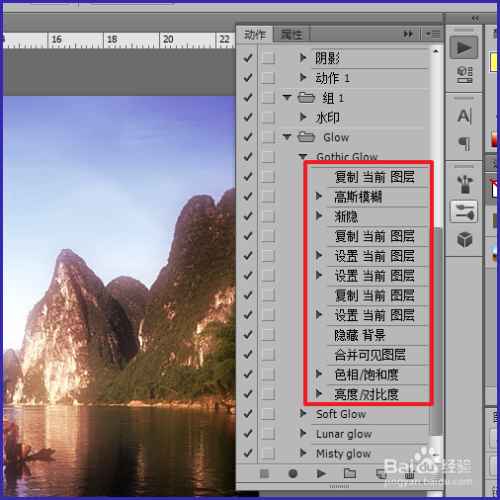Viewport: 500px width, 500px height.
Task: Open the Actions panel flyout menu
Action: click(x=433, y=34)
